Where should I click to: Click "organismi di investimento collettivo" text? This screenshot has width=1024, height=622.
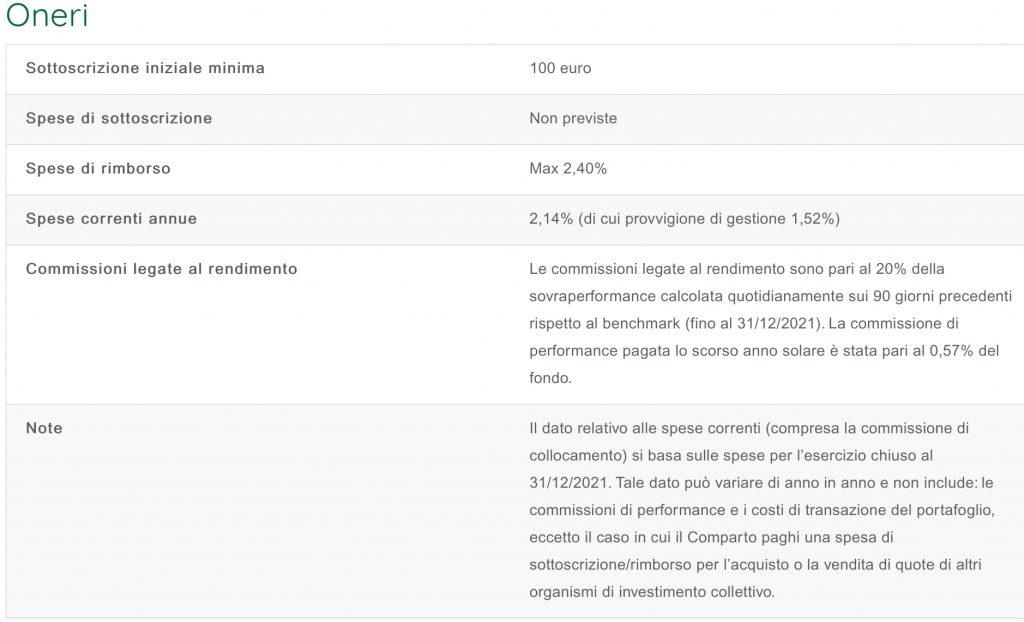(x=652, y=591)
